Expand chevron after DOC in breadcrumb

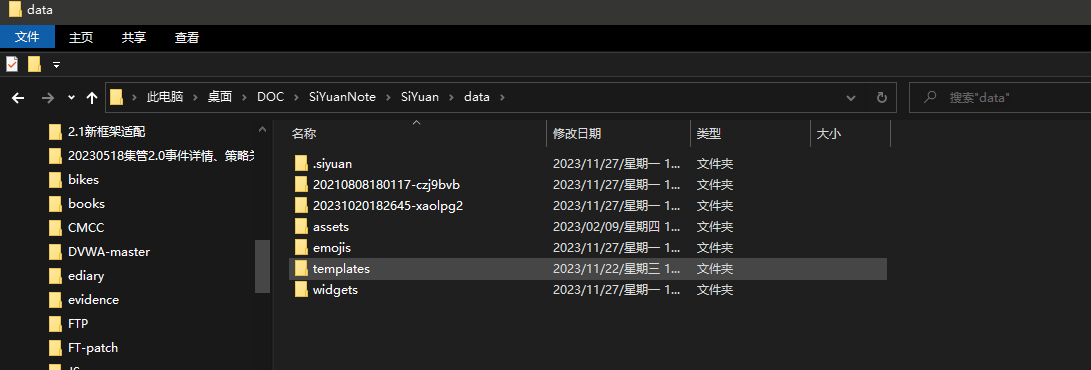point(296,97)
